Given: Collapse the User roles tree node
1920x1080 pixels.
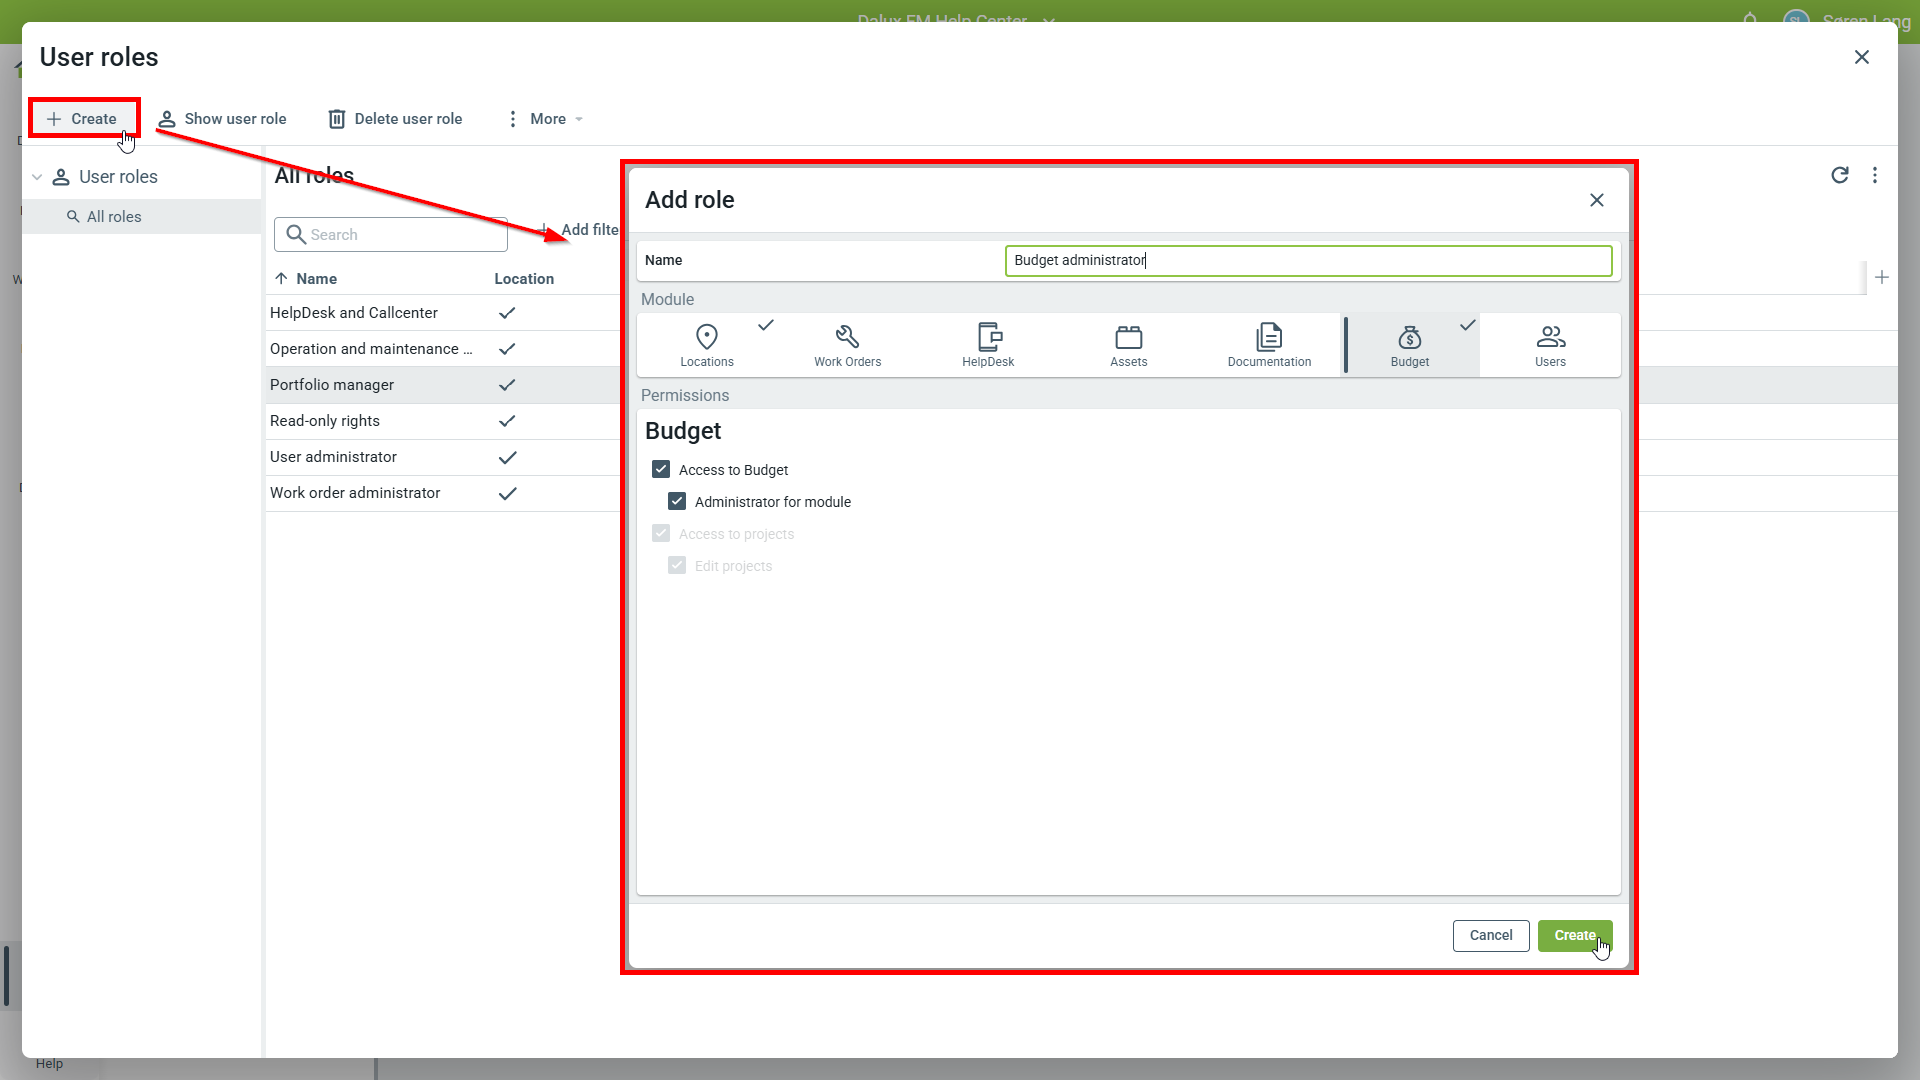Looking at the screenshot, I should point(37,177).
